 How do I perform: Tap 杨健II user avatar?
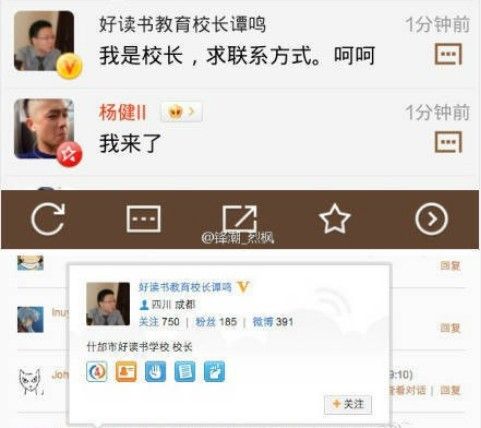point(44,129)
